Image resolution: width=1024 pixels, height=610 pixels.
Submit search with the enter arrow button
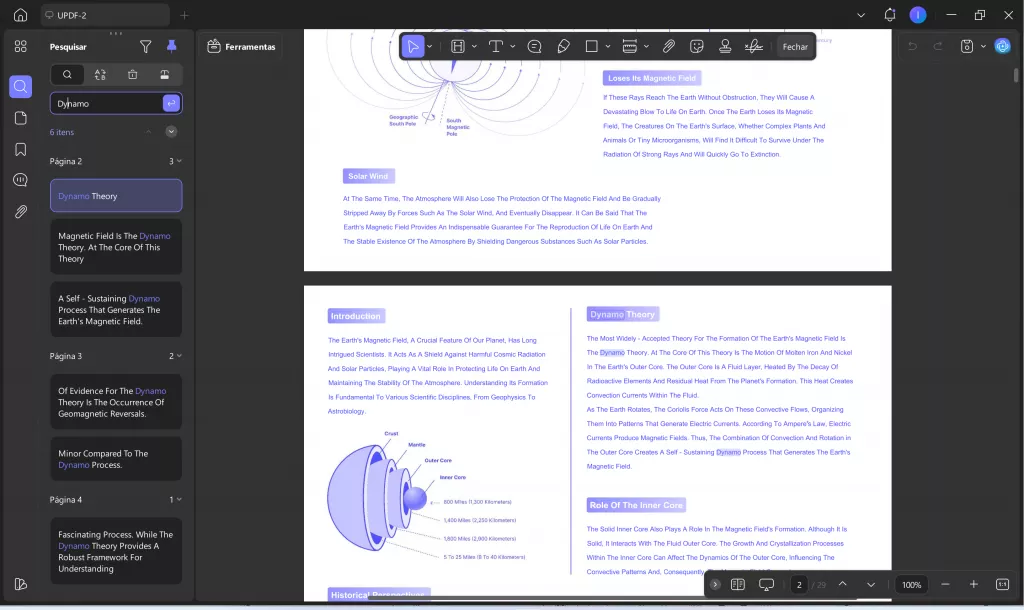click(x=171, y=103)
